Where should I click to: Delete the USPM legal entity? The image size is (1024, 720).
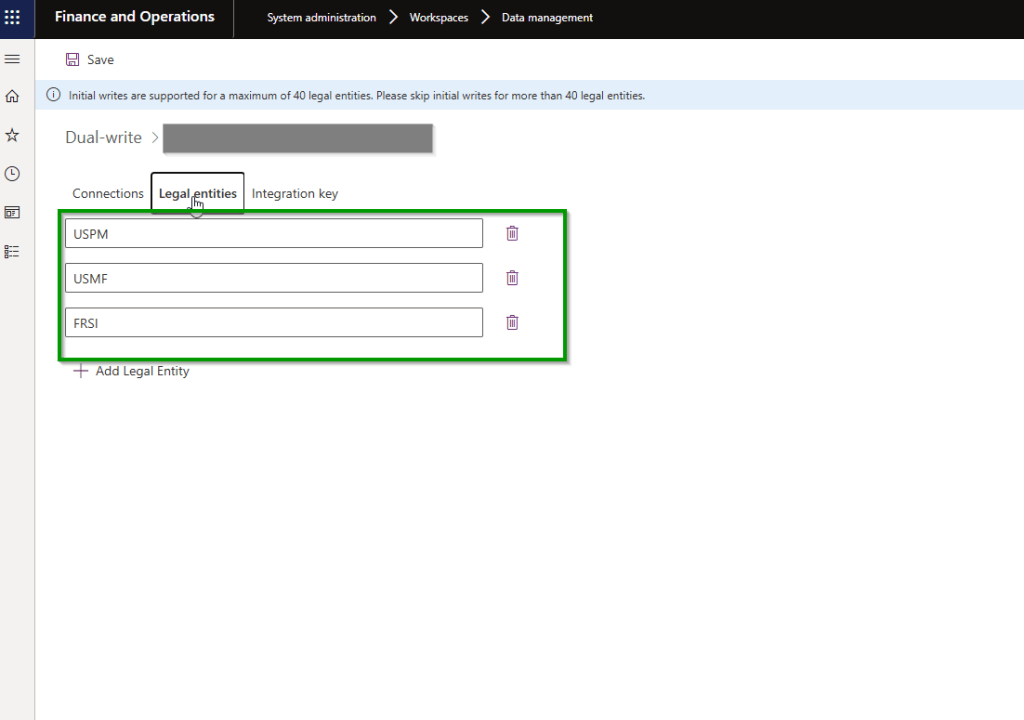512,233
